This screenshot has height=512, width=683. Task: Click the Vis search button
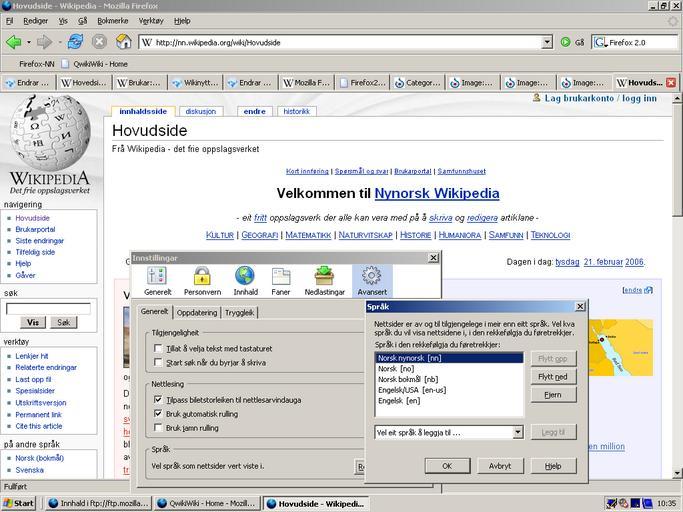pos(33,322)
